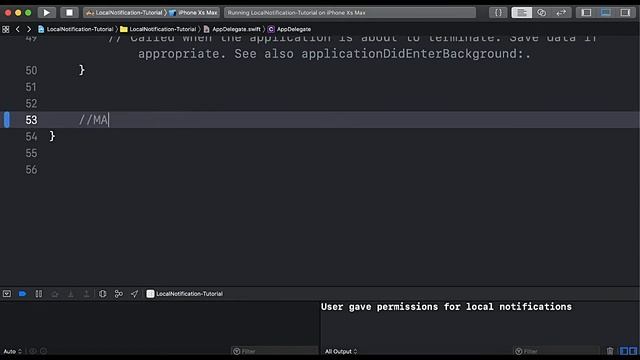Run the app with the Play button

click(x=47, y=13)
